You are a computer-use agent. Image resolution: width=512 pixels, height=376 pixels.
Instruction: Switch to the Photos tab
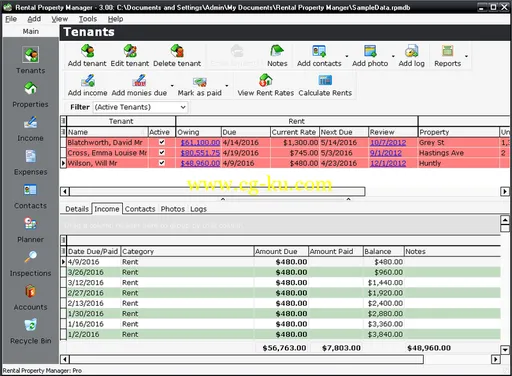tap(173, 209)
